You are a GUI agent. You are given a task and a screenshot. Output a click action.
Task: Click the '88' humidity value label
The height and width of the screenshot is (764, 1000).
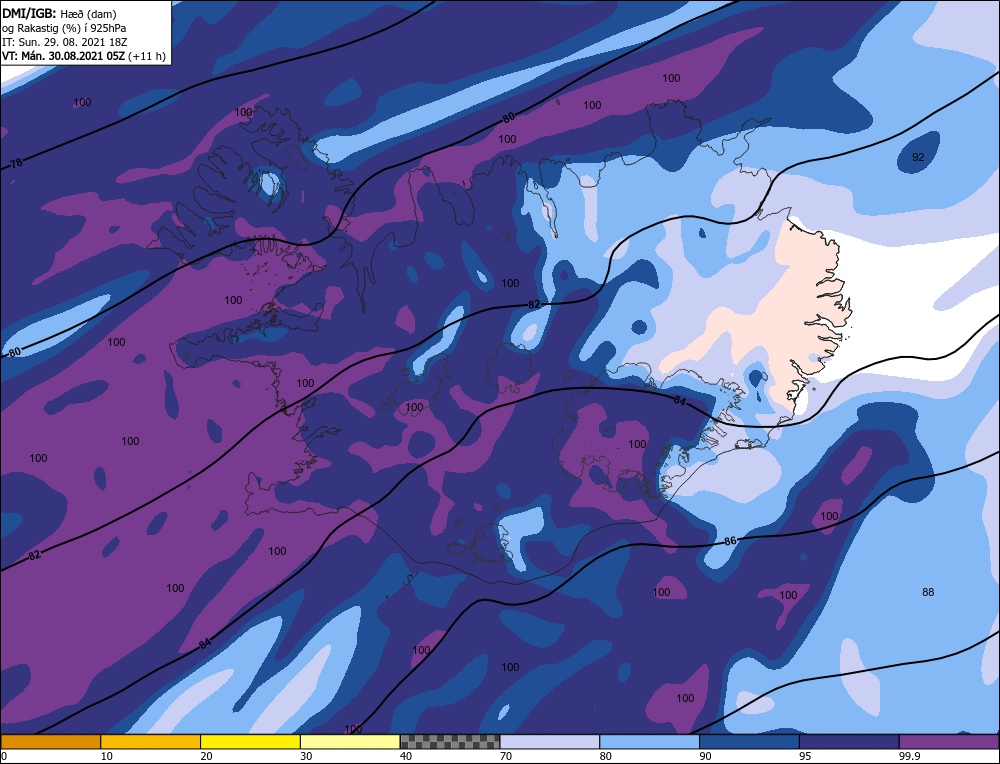click(928, 592)
